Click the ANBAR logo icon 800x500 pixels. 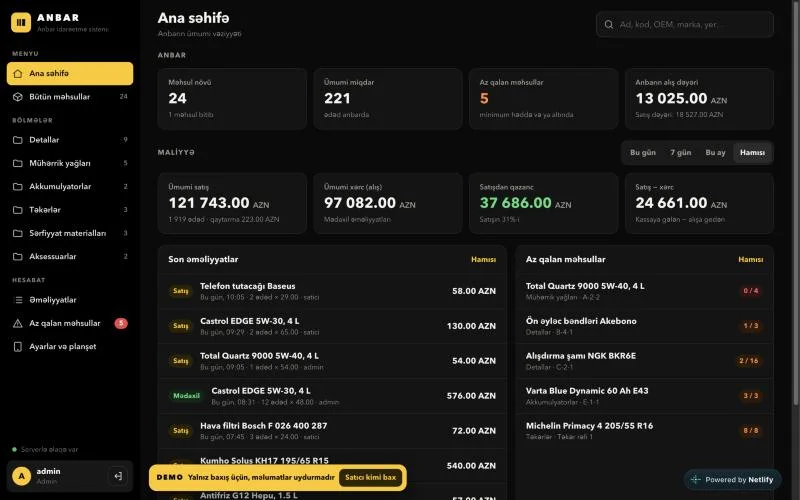21,22
